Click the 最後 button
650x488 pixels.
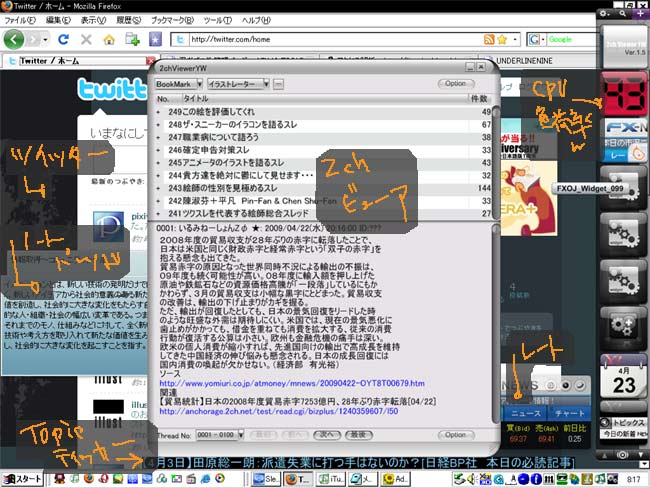pyautogui.click(x=359, y=435)
